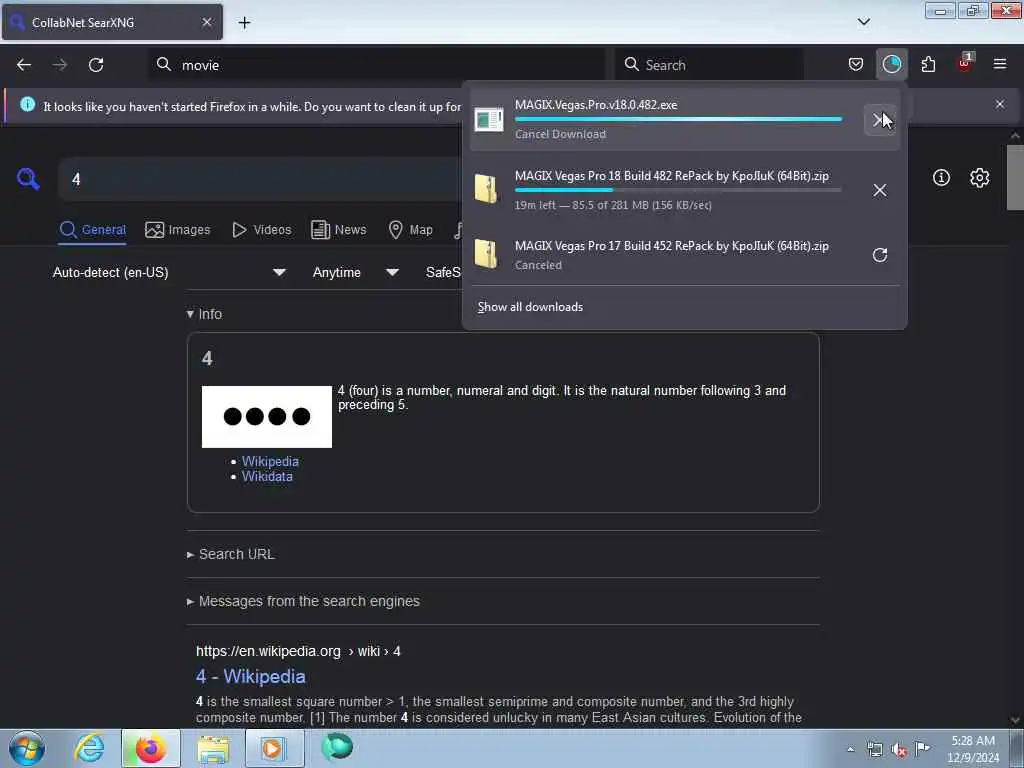Viewport: 1024px width, 768px height.
Task: Open the Windows Start menu
Action: click(x=27, y=748)
